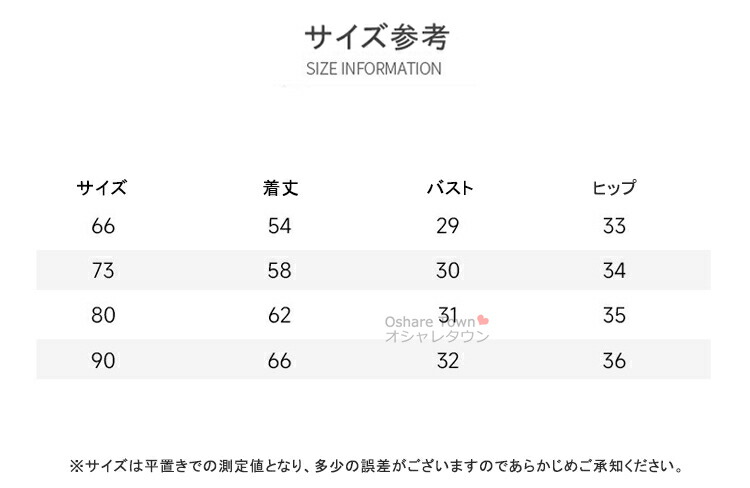Click the バスト value 30
The width and height of the screenshot is (750, 488).
coord(448,271)
